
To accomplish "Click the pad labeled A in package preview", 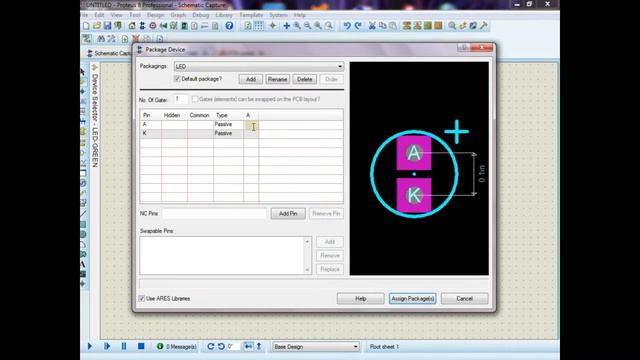I will click(x=414, y=153).
